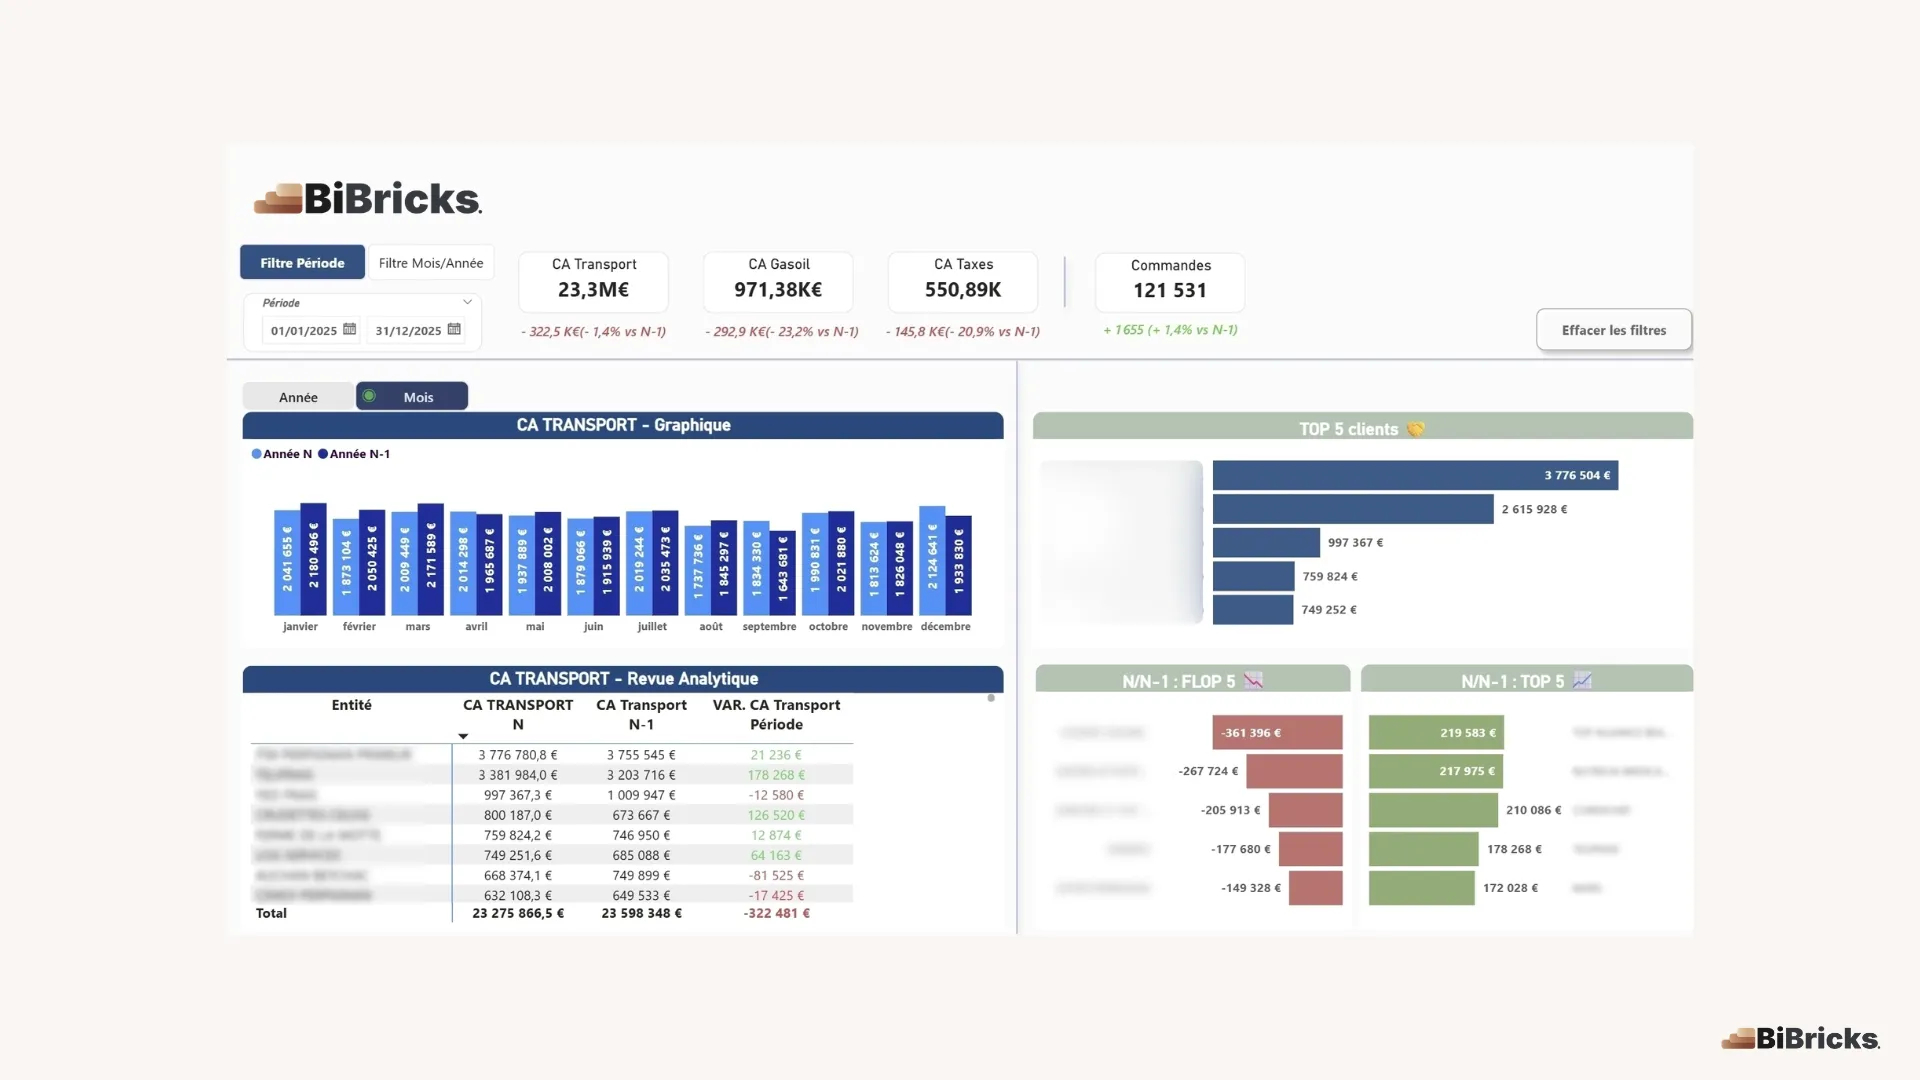Click the cell value 3 776 780,8 €
The height and width of the screenshot is (1080, 1920).
click(518, 755)
